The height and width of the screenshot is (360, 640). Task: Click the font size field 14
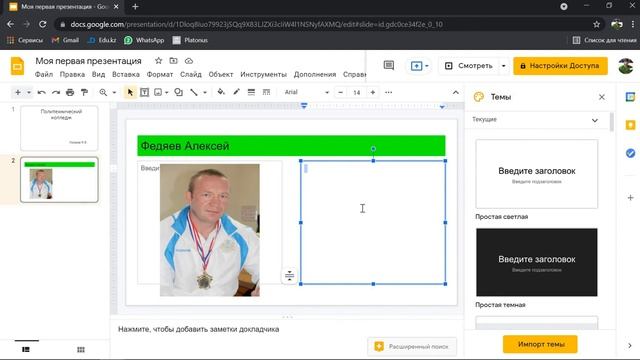point(356,92)
